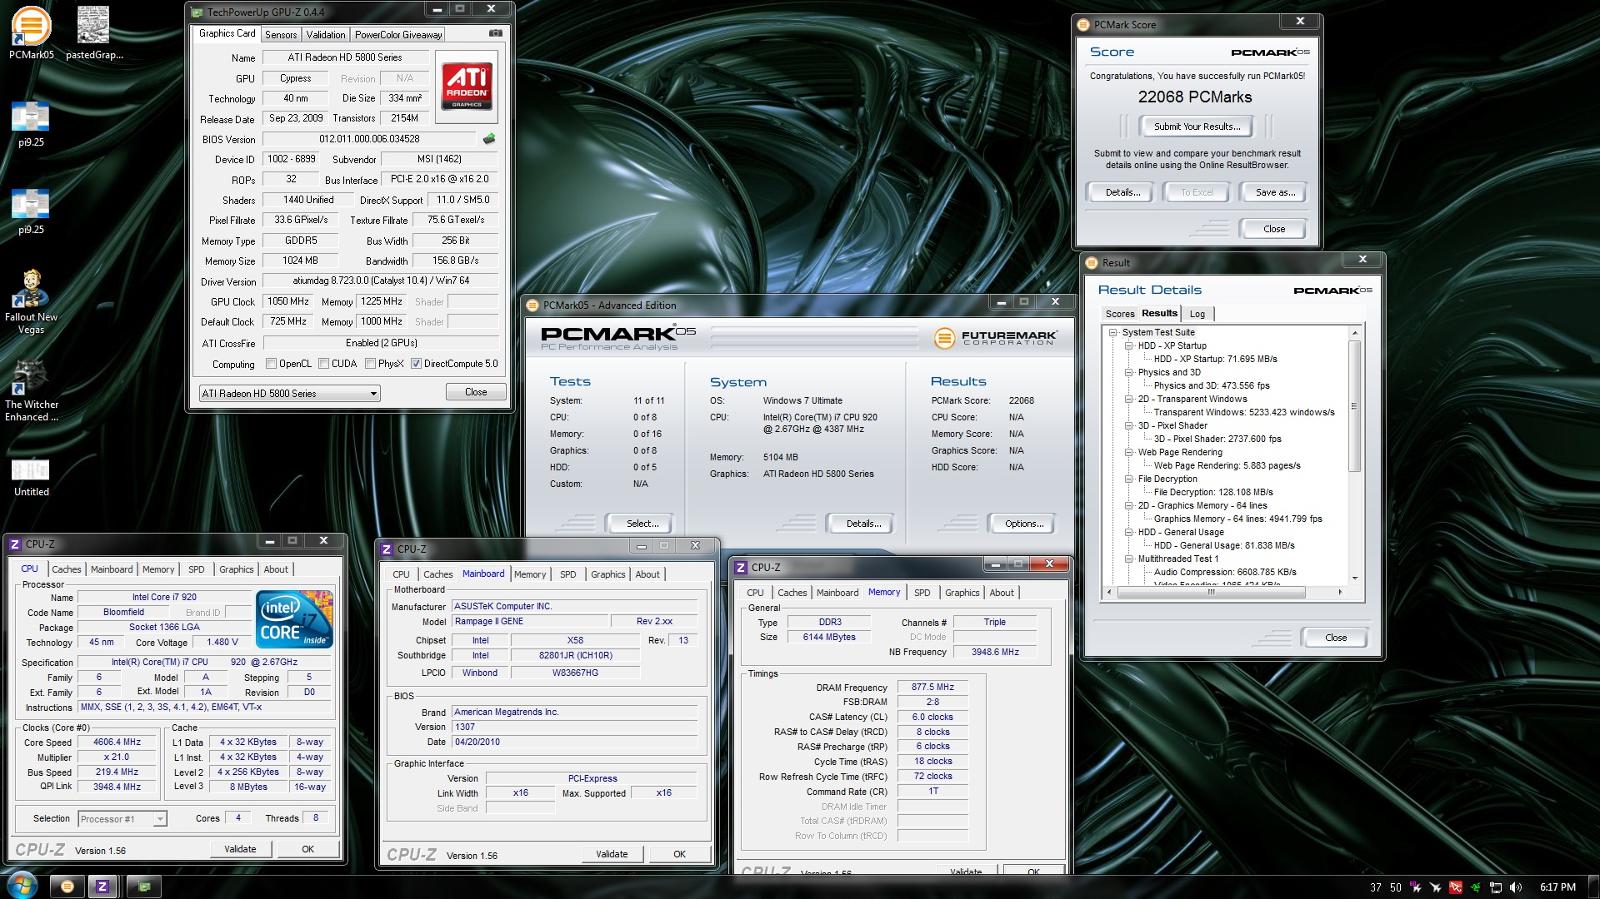Open the GPU selection dropdown in GPU-Z
The image size is (1600, 899).
(x=289, y=393)
